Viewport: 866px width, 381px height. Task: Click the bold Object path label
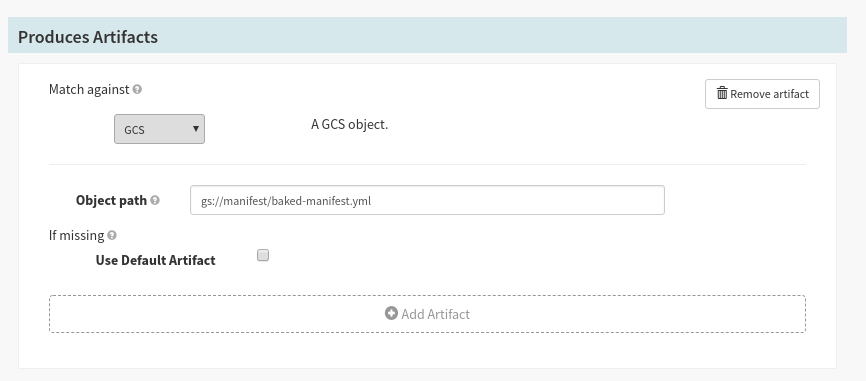(x=112, y=200)
